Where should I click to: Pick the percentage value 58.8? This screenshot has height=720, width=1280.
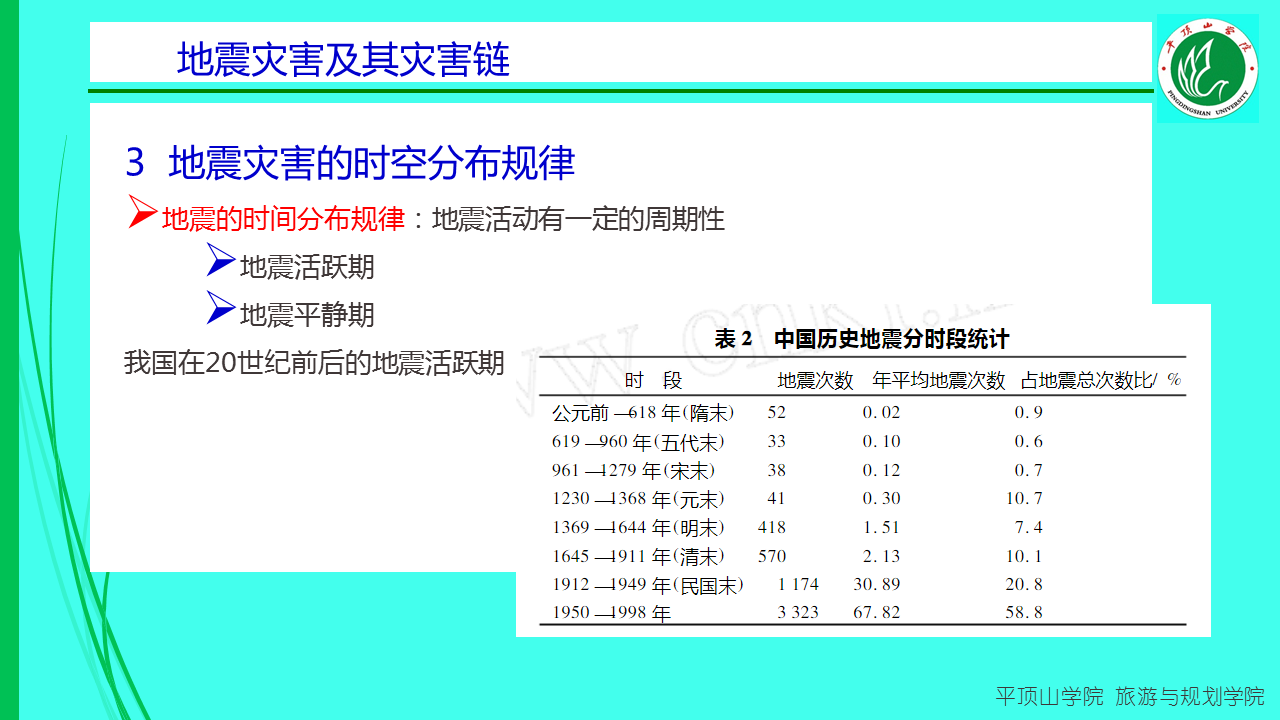pos(1024,613)
